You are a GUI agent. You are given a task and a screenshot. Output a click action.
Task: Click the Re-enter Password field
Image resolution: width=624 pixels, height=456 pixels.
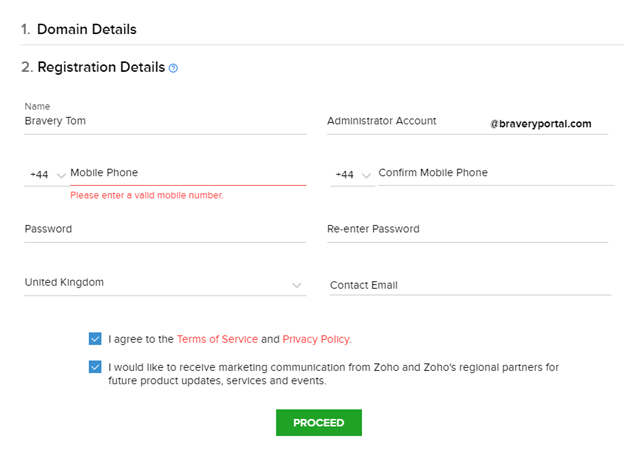pyautogui.click(x=467, y=229)
